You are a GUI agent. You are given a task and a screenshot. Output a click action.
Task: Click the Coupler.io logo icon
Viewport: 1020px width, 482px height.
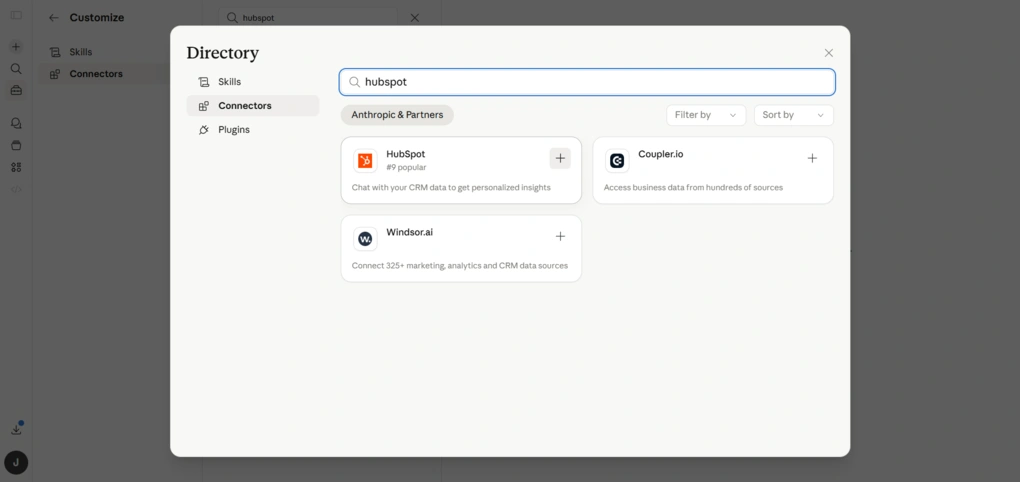(x=617, y=161)
